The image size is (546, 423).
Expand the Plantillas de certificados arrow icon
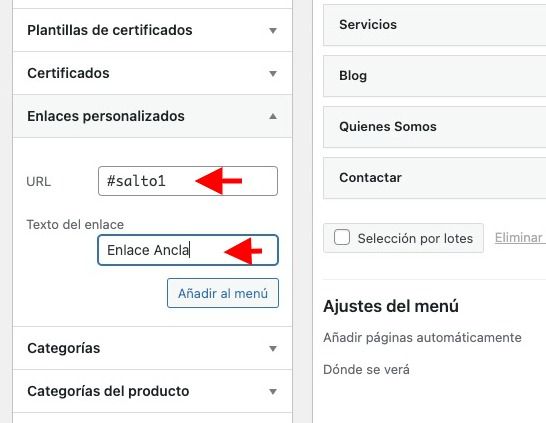tap(273, 31)
